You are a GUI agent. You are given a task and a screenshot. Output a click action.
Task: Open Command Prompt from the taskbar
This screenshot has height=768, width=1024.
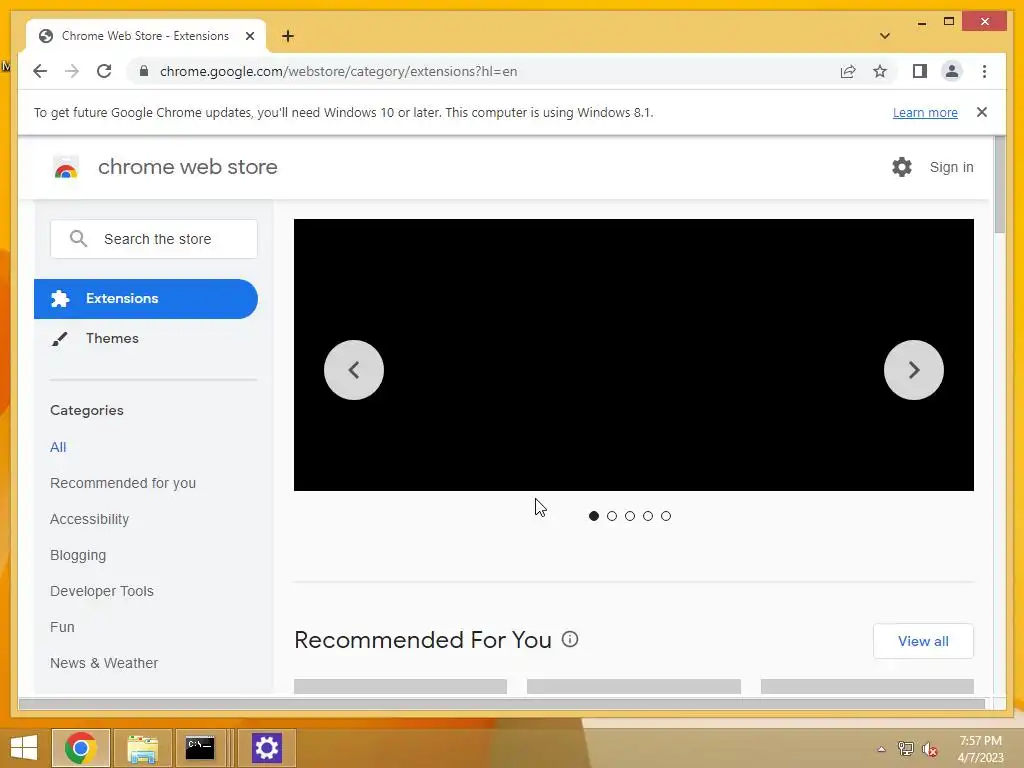(200, 748)
